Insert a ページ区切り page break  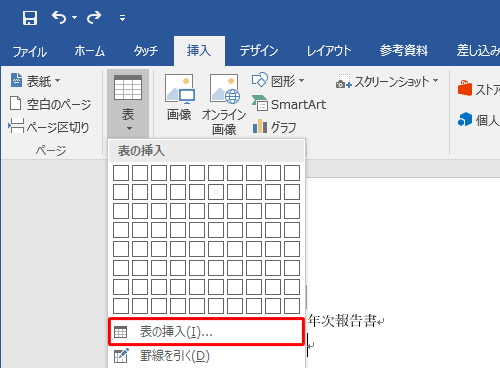click(x=49, y=127)
